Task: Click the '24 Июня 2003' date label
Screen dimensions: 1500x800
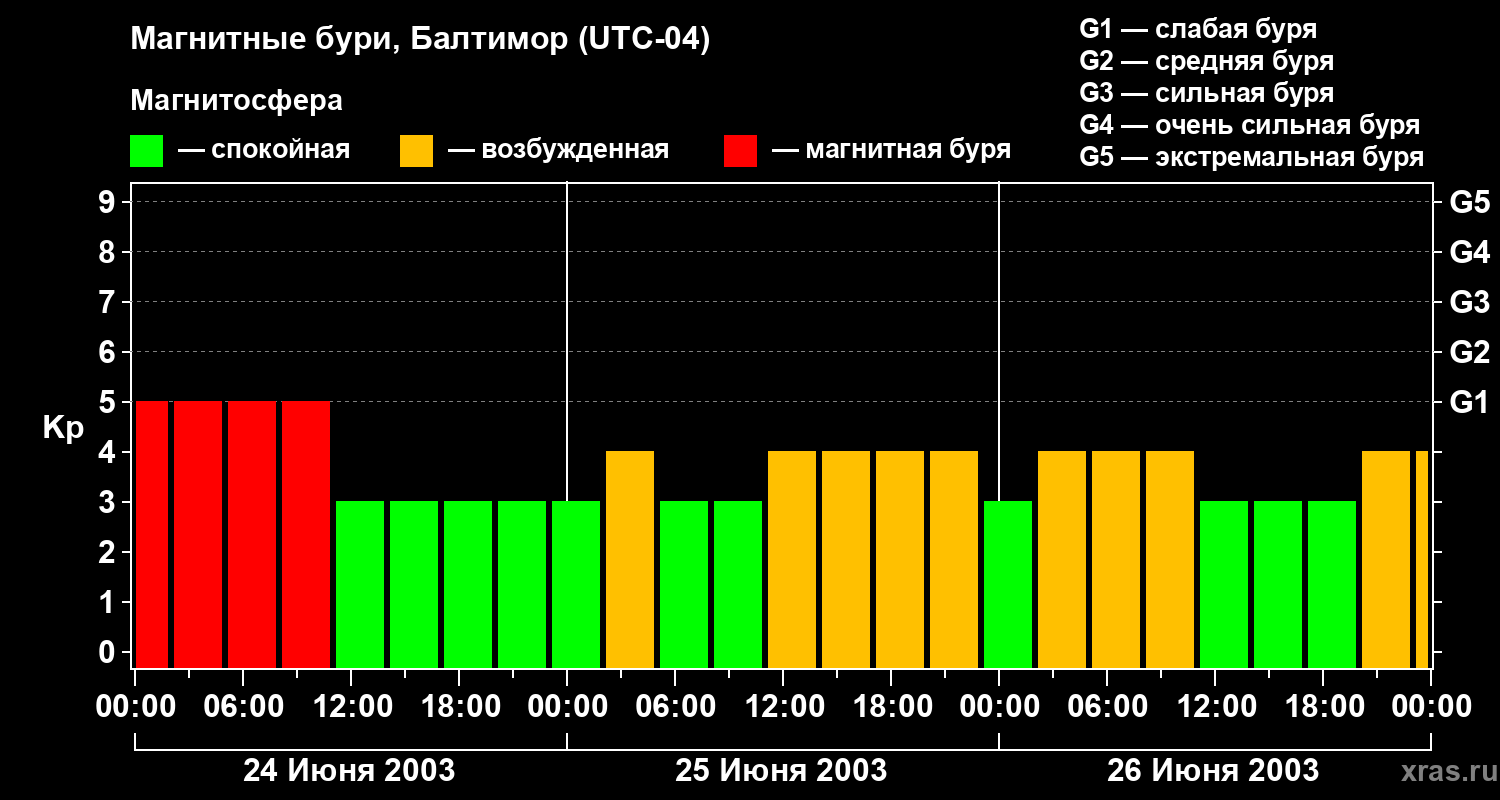Action: click(x=349, y=771)
